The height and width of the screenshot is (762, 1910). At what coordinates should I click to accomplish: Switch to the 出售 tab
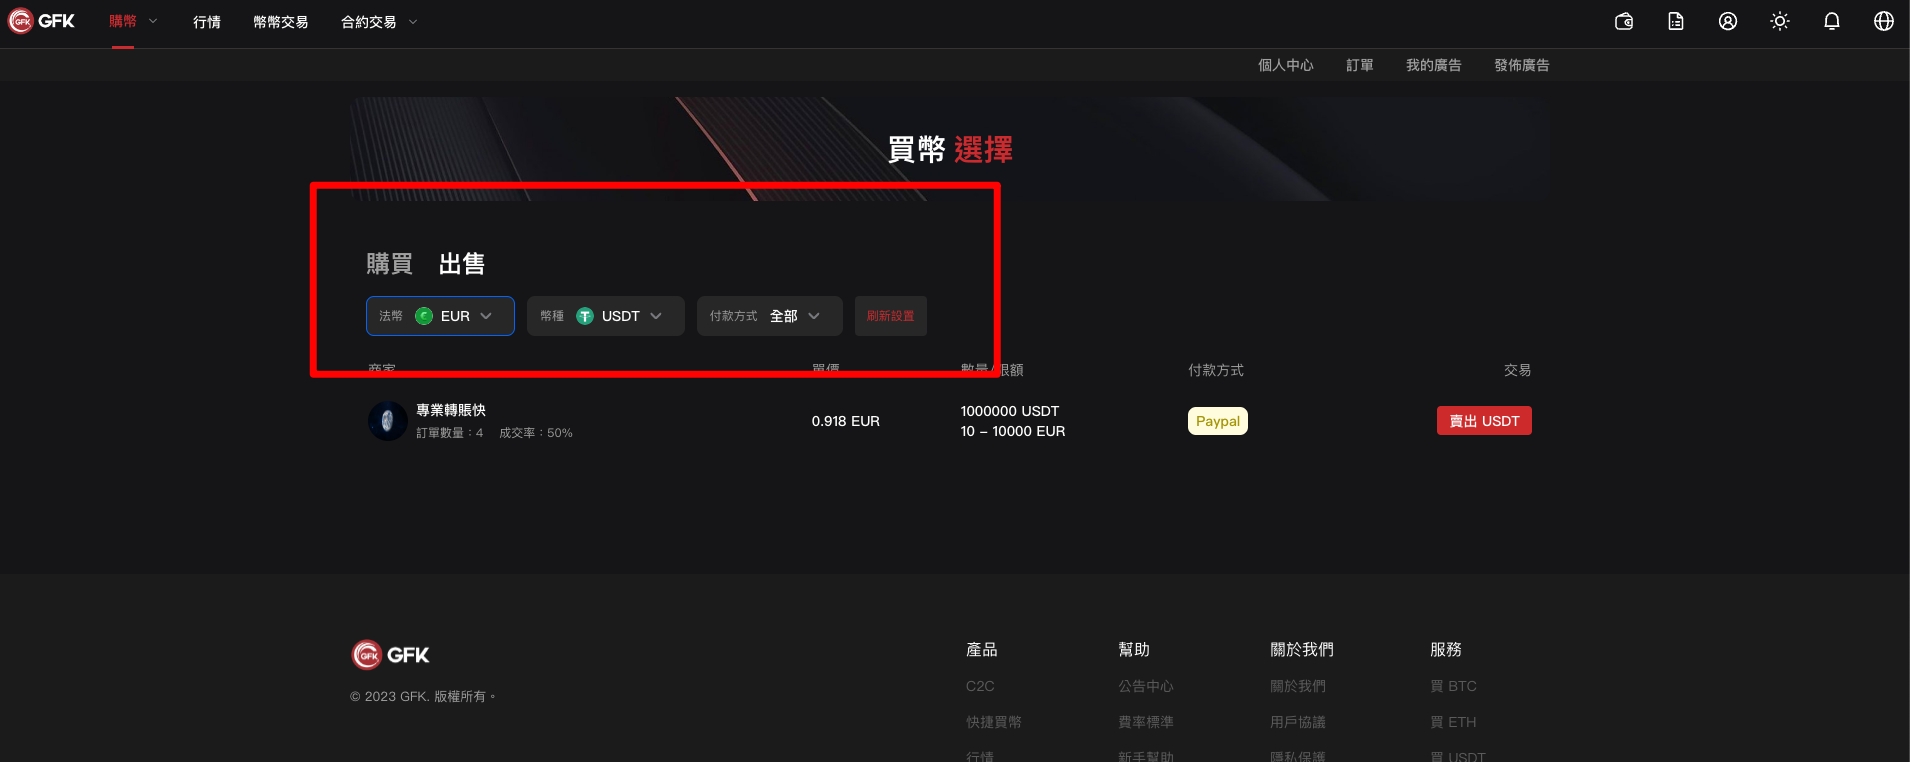462,264
